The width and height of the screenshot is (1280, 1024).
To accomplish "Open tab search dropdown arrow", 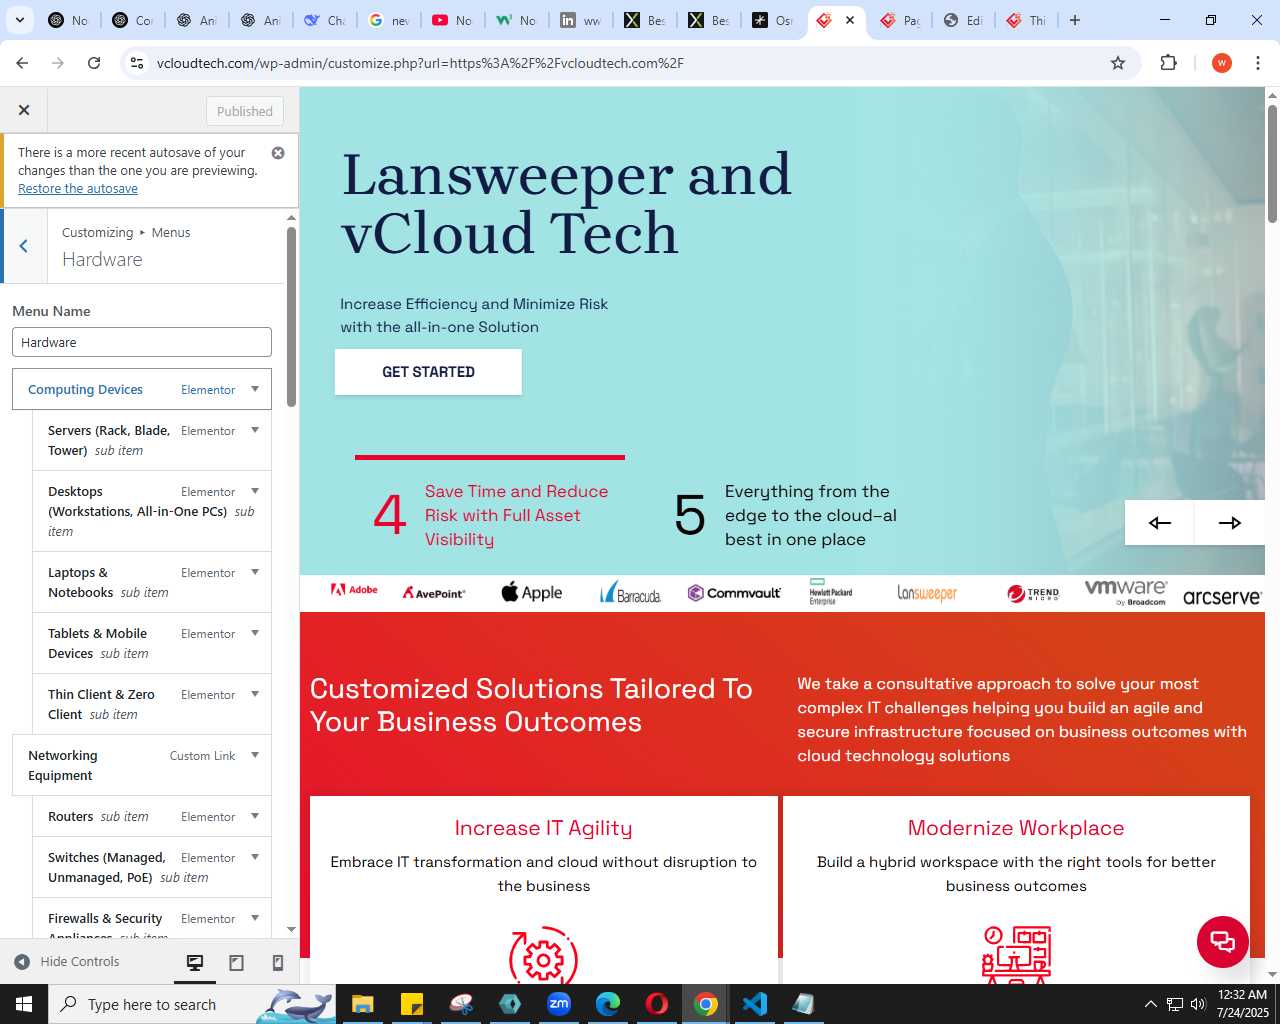I will 20,20.
